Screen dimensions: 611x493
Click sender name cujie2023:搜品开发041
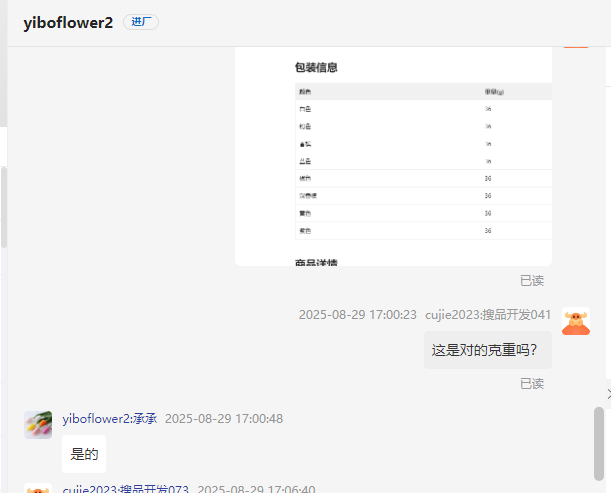(488, 314)
